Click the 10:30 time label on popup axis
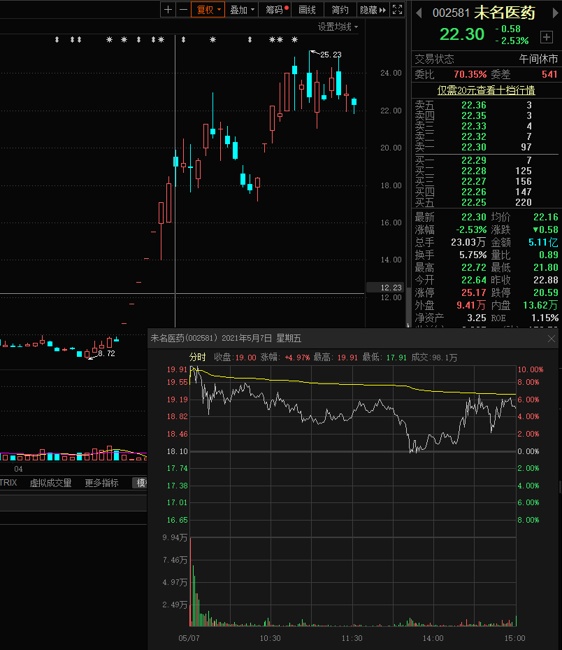The image size is (562, 650). (270, 638)
